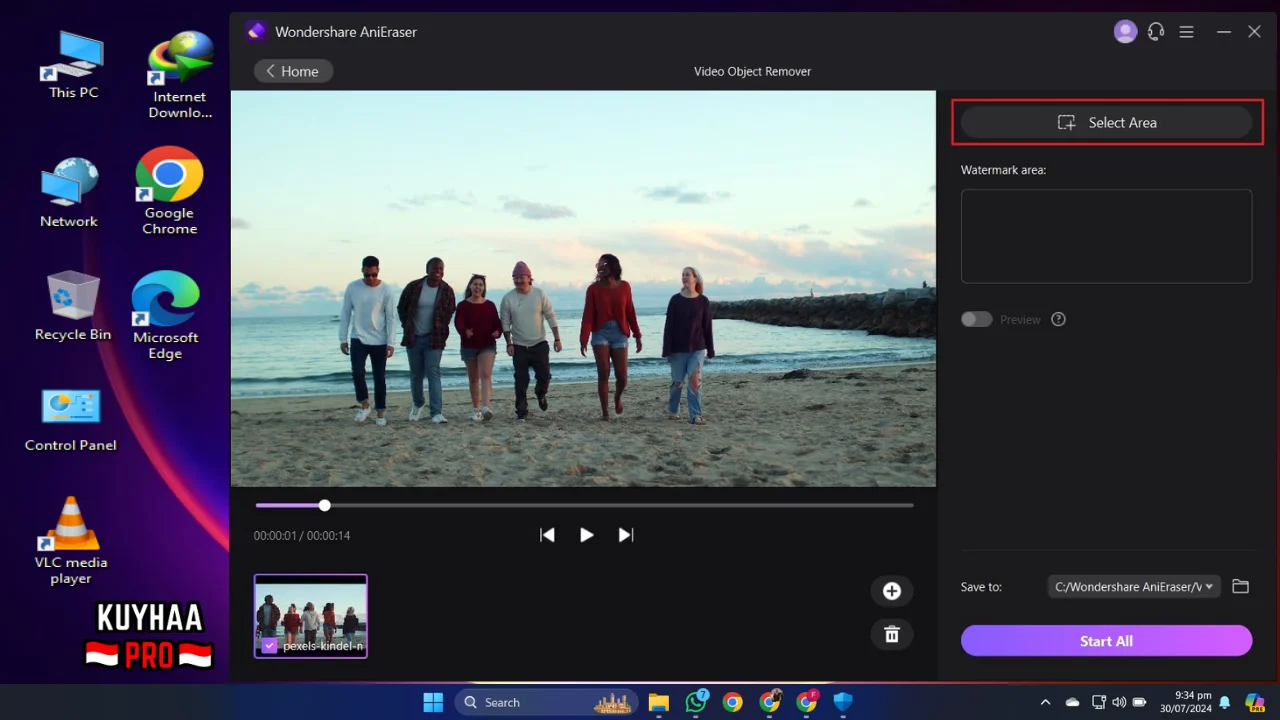
Task: Click the video progress slider handle
Action: [x=324, y=505]
